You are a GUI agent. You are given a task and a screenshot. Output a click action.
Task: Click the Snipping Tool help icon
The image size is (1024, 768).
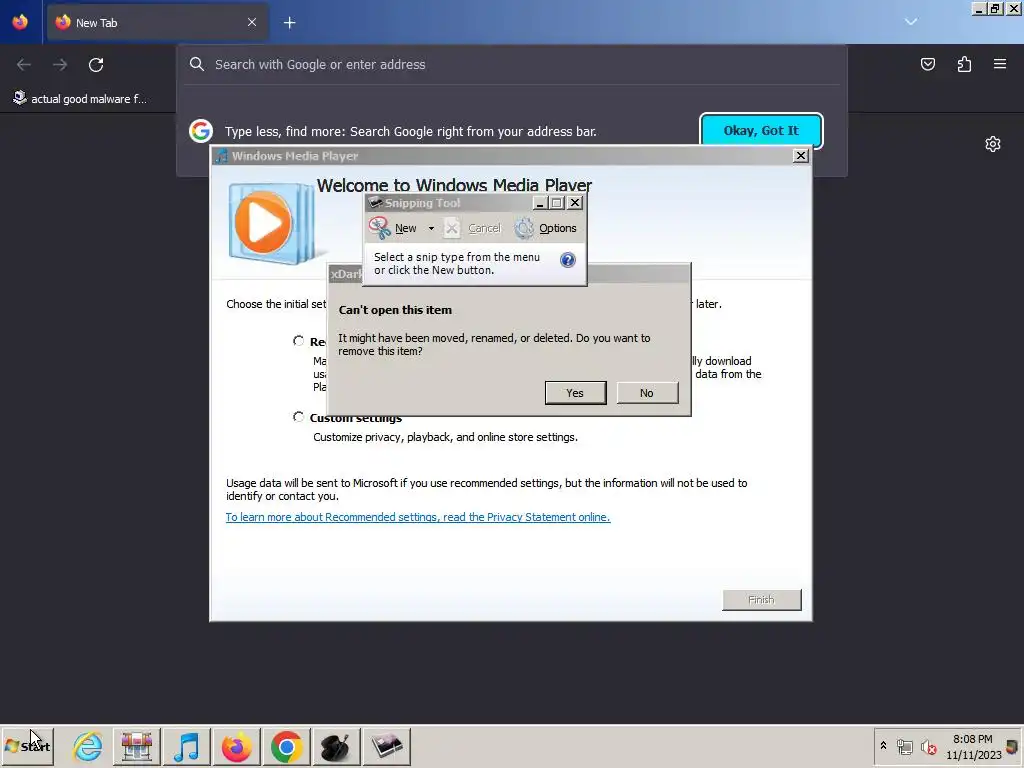coord(568,260)
